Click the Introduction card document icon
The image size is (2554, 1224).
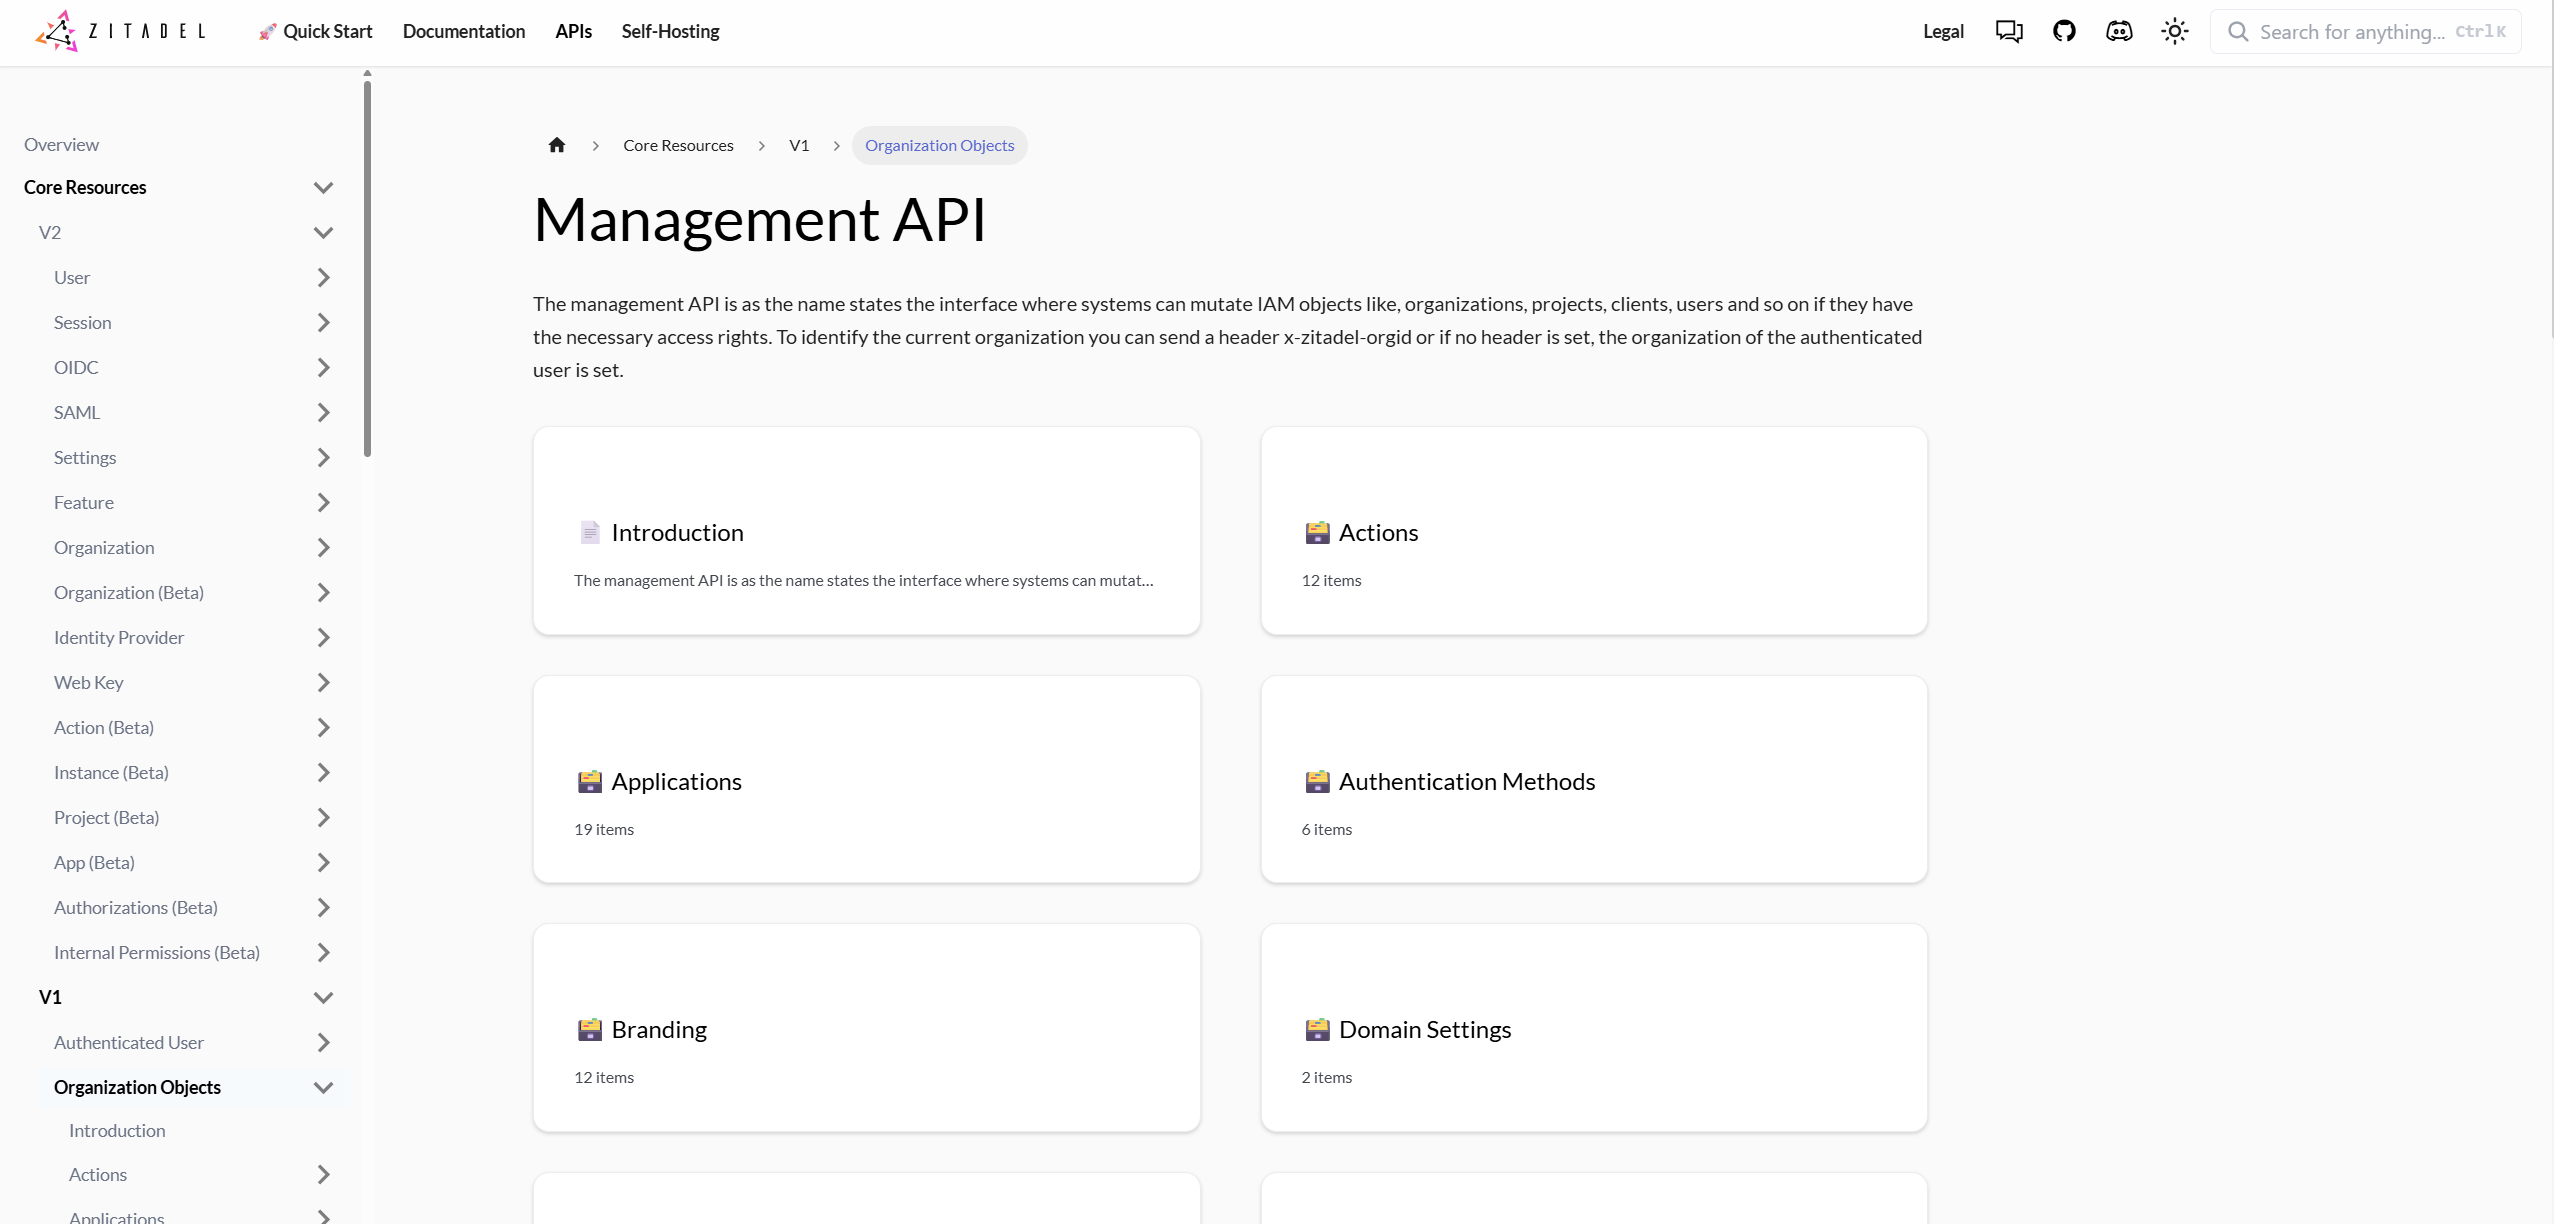(590, 532)
